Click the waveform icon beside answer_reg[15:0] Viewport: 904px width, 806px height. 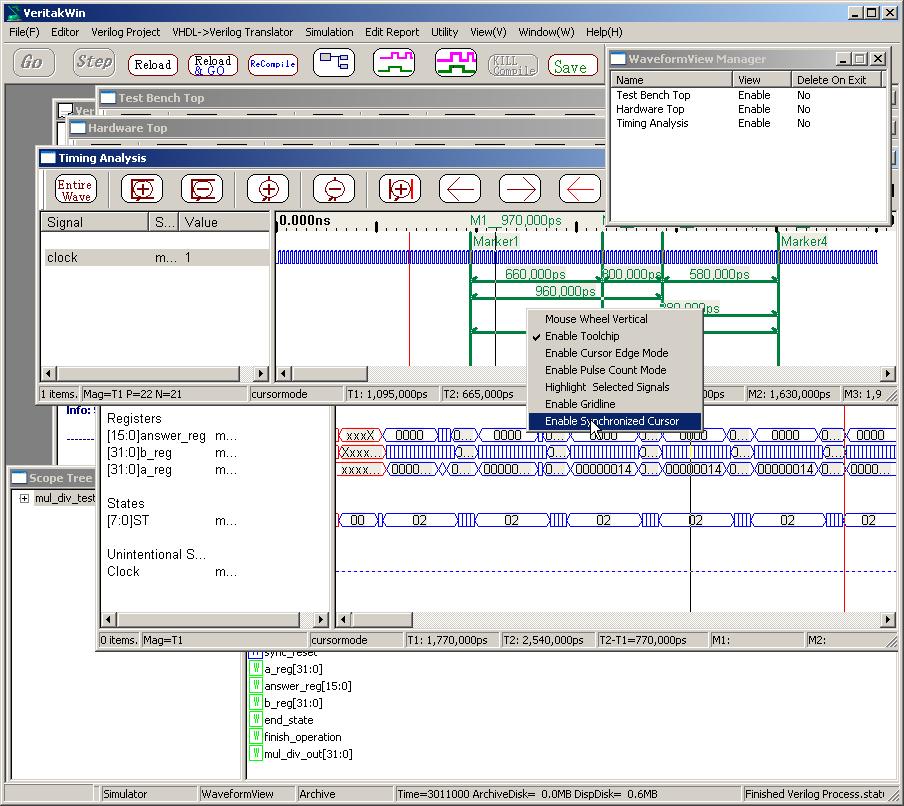pyautogui.click(x=255, y=686)
